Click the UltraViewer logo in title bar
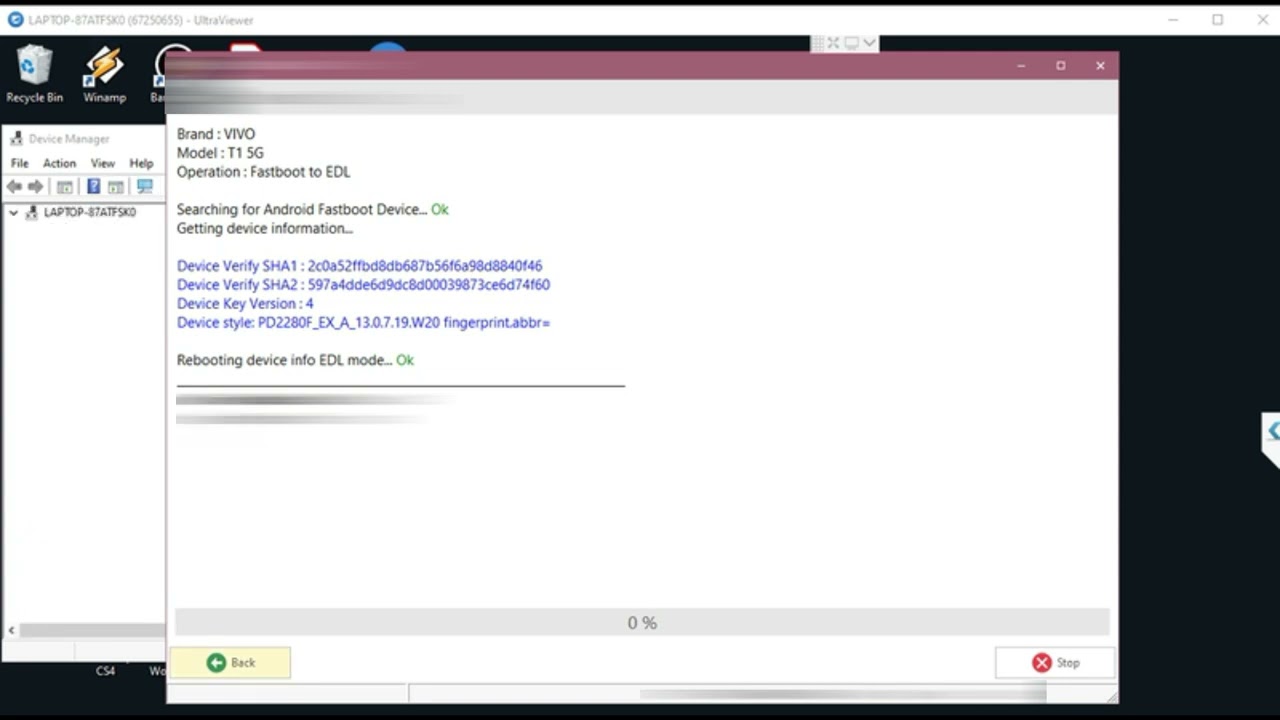Screen dimensions: 1280x720 click(15, 19)
